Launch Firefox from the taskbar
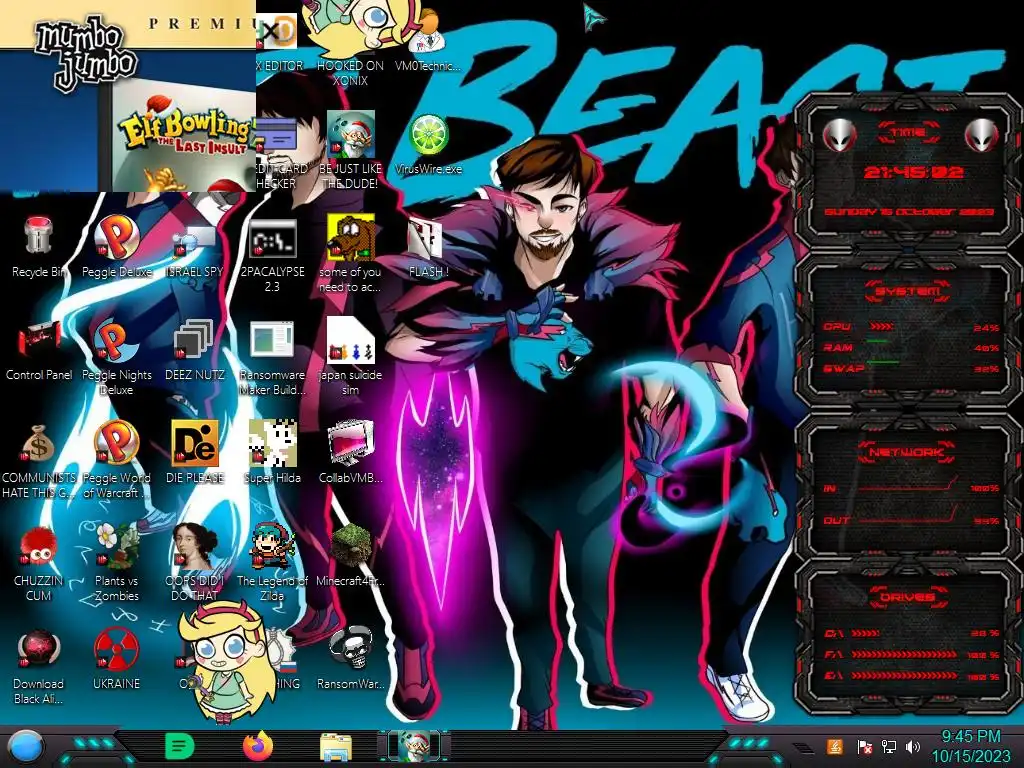Image resolution: width=1024 pixels, height=768 pixels. click(x=258, y=746)
